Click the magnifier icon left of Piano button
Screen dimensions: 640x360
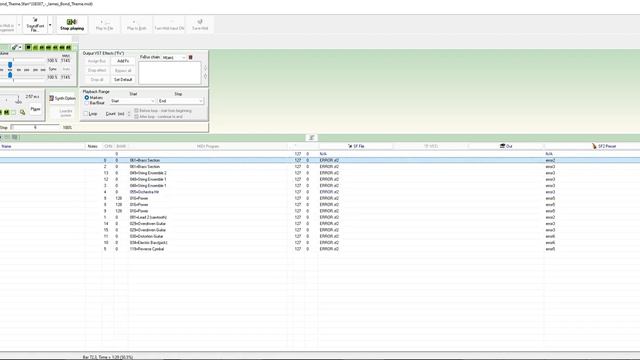tap(22, 112)
